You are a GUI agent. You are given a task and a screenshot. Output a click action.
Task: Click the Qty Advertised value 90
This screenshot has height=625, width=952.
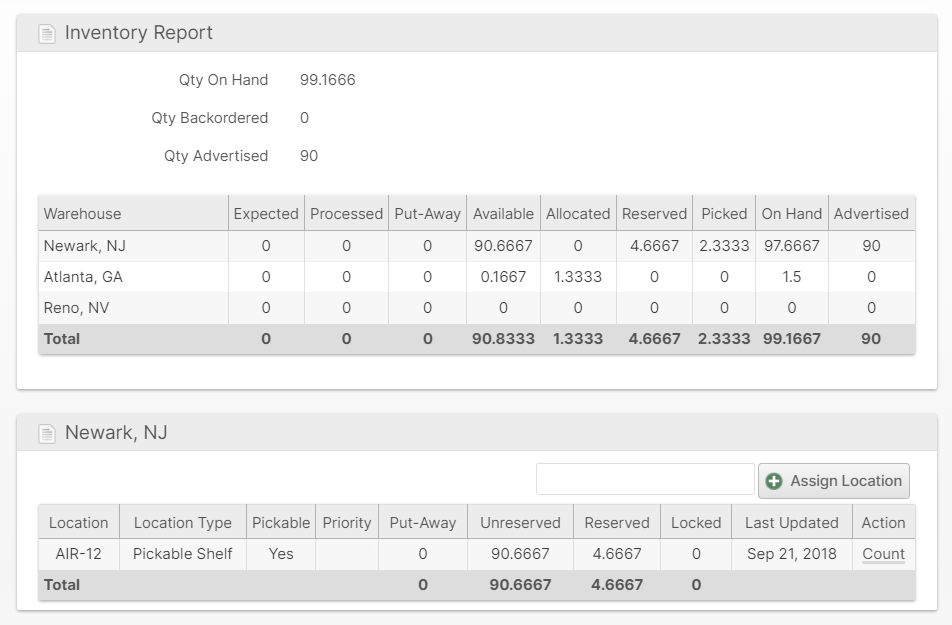[x=308, y=155]
